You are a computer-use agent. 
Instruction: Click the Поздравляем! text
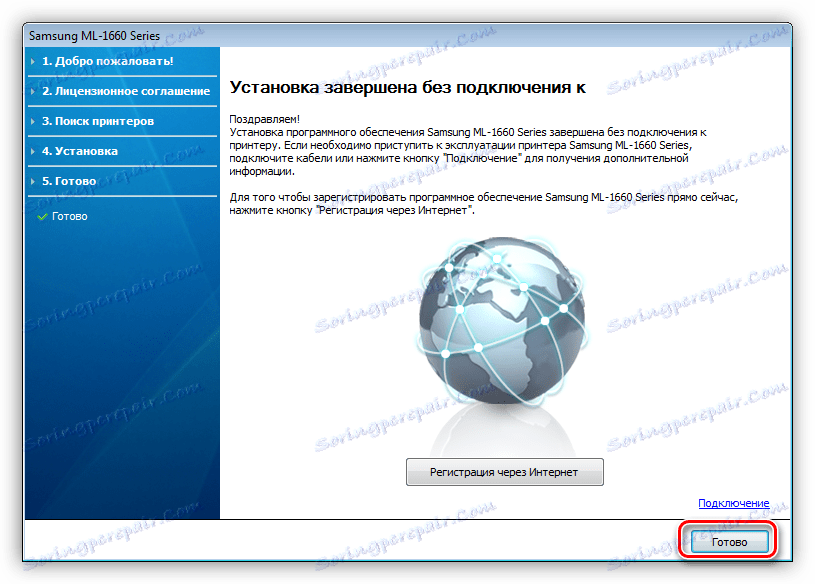(x=265, y=119)
